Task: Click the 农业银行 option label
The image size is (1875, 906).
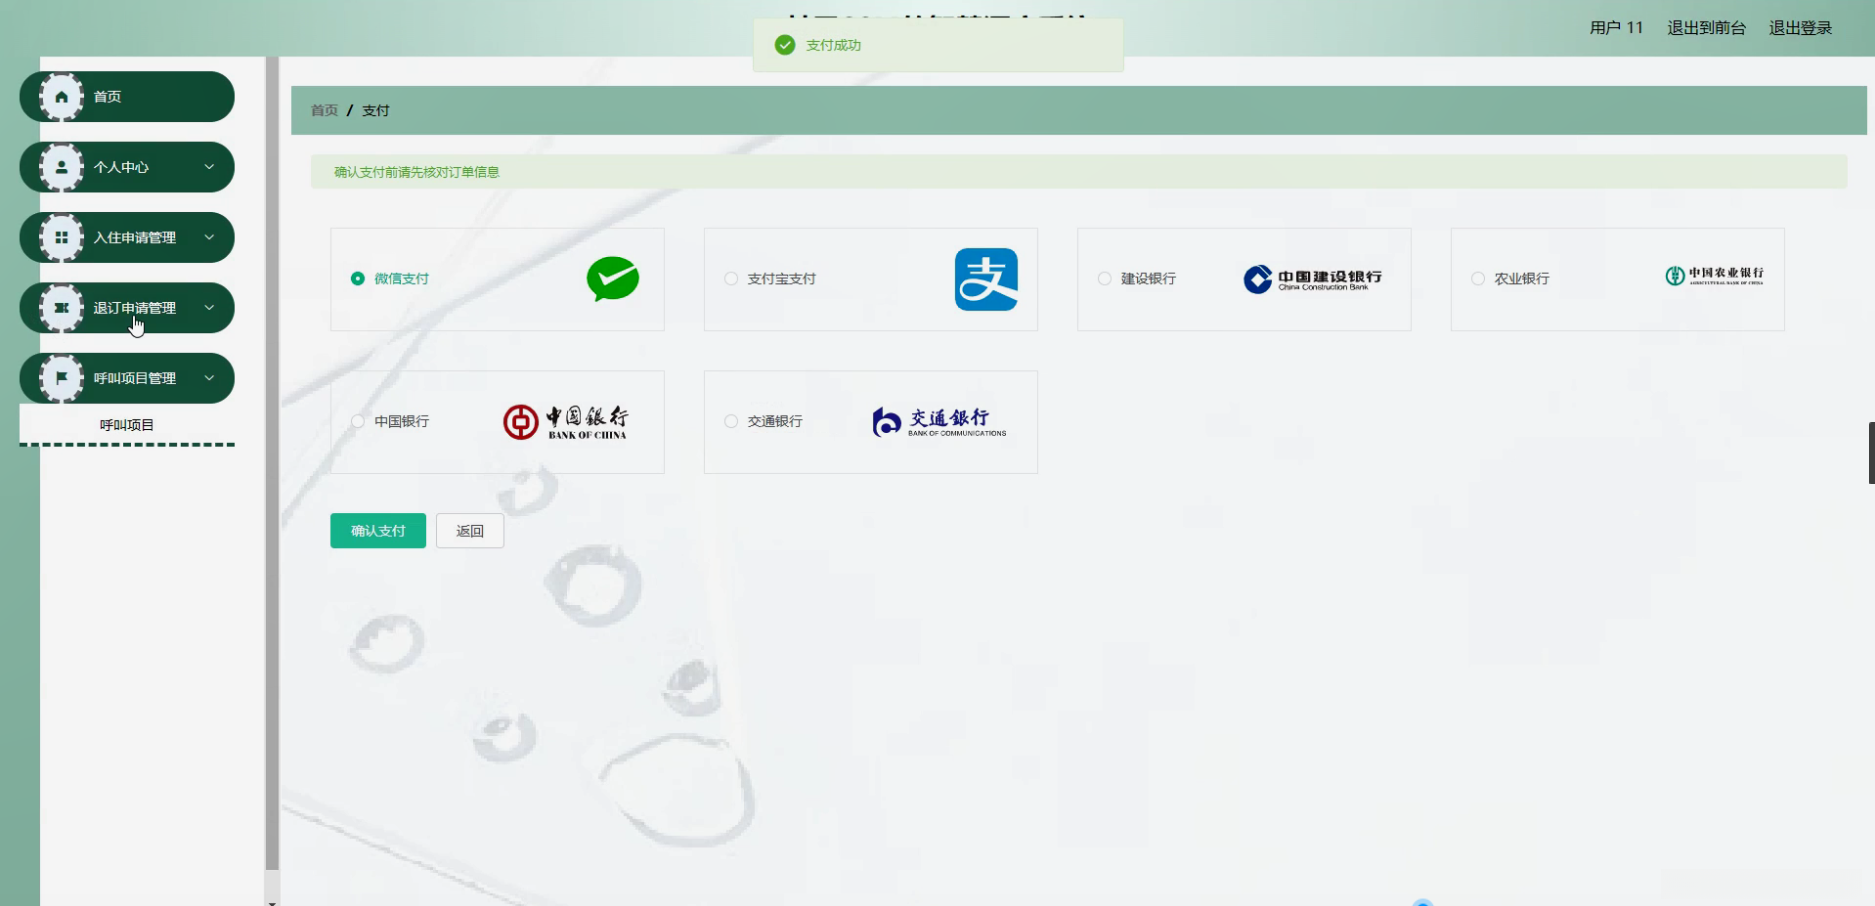Action: [1522, 279]
